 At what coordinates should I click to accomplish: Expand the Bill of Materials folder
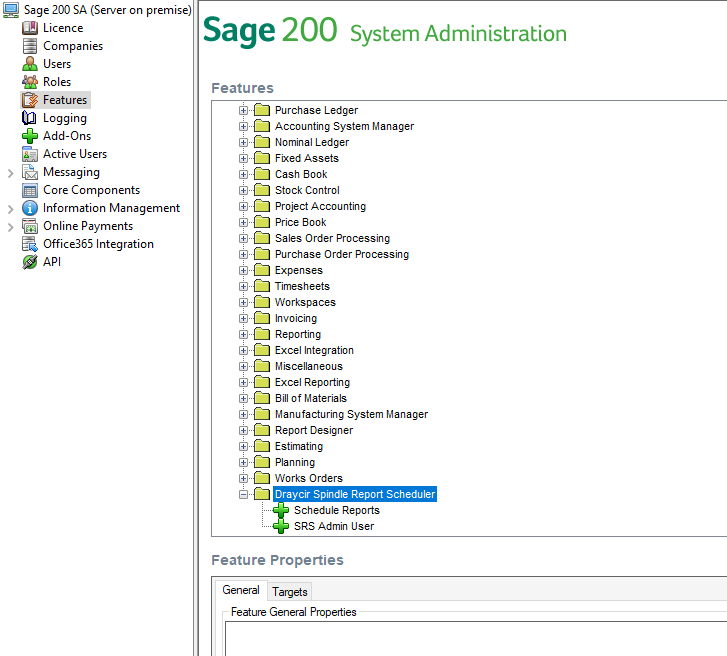pos(243,398)
